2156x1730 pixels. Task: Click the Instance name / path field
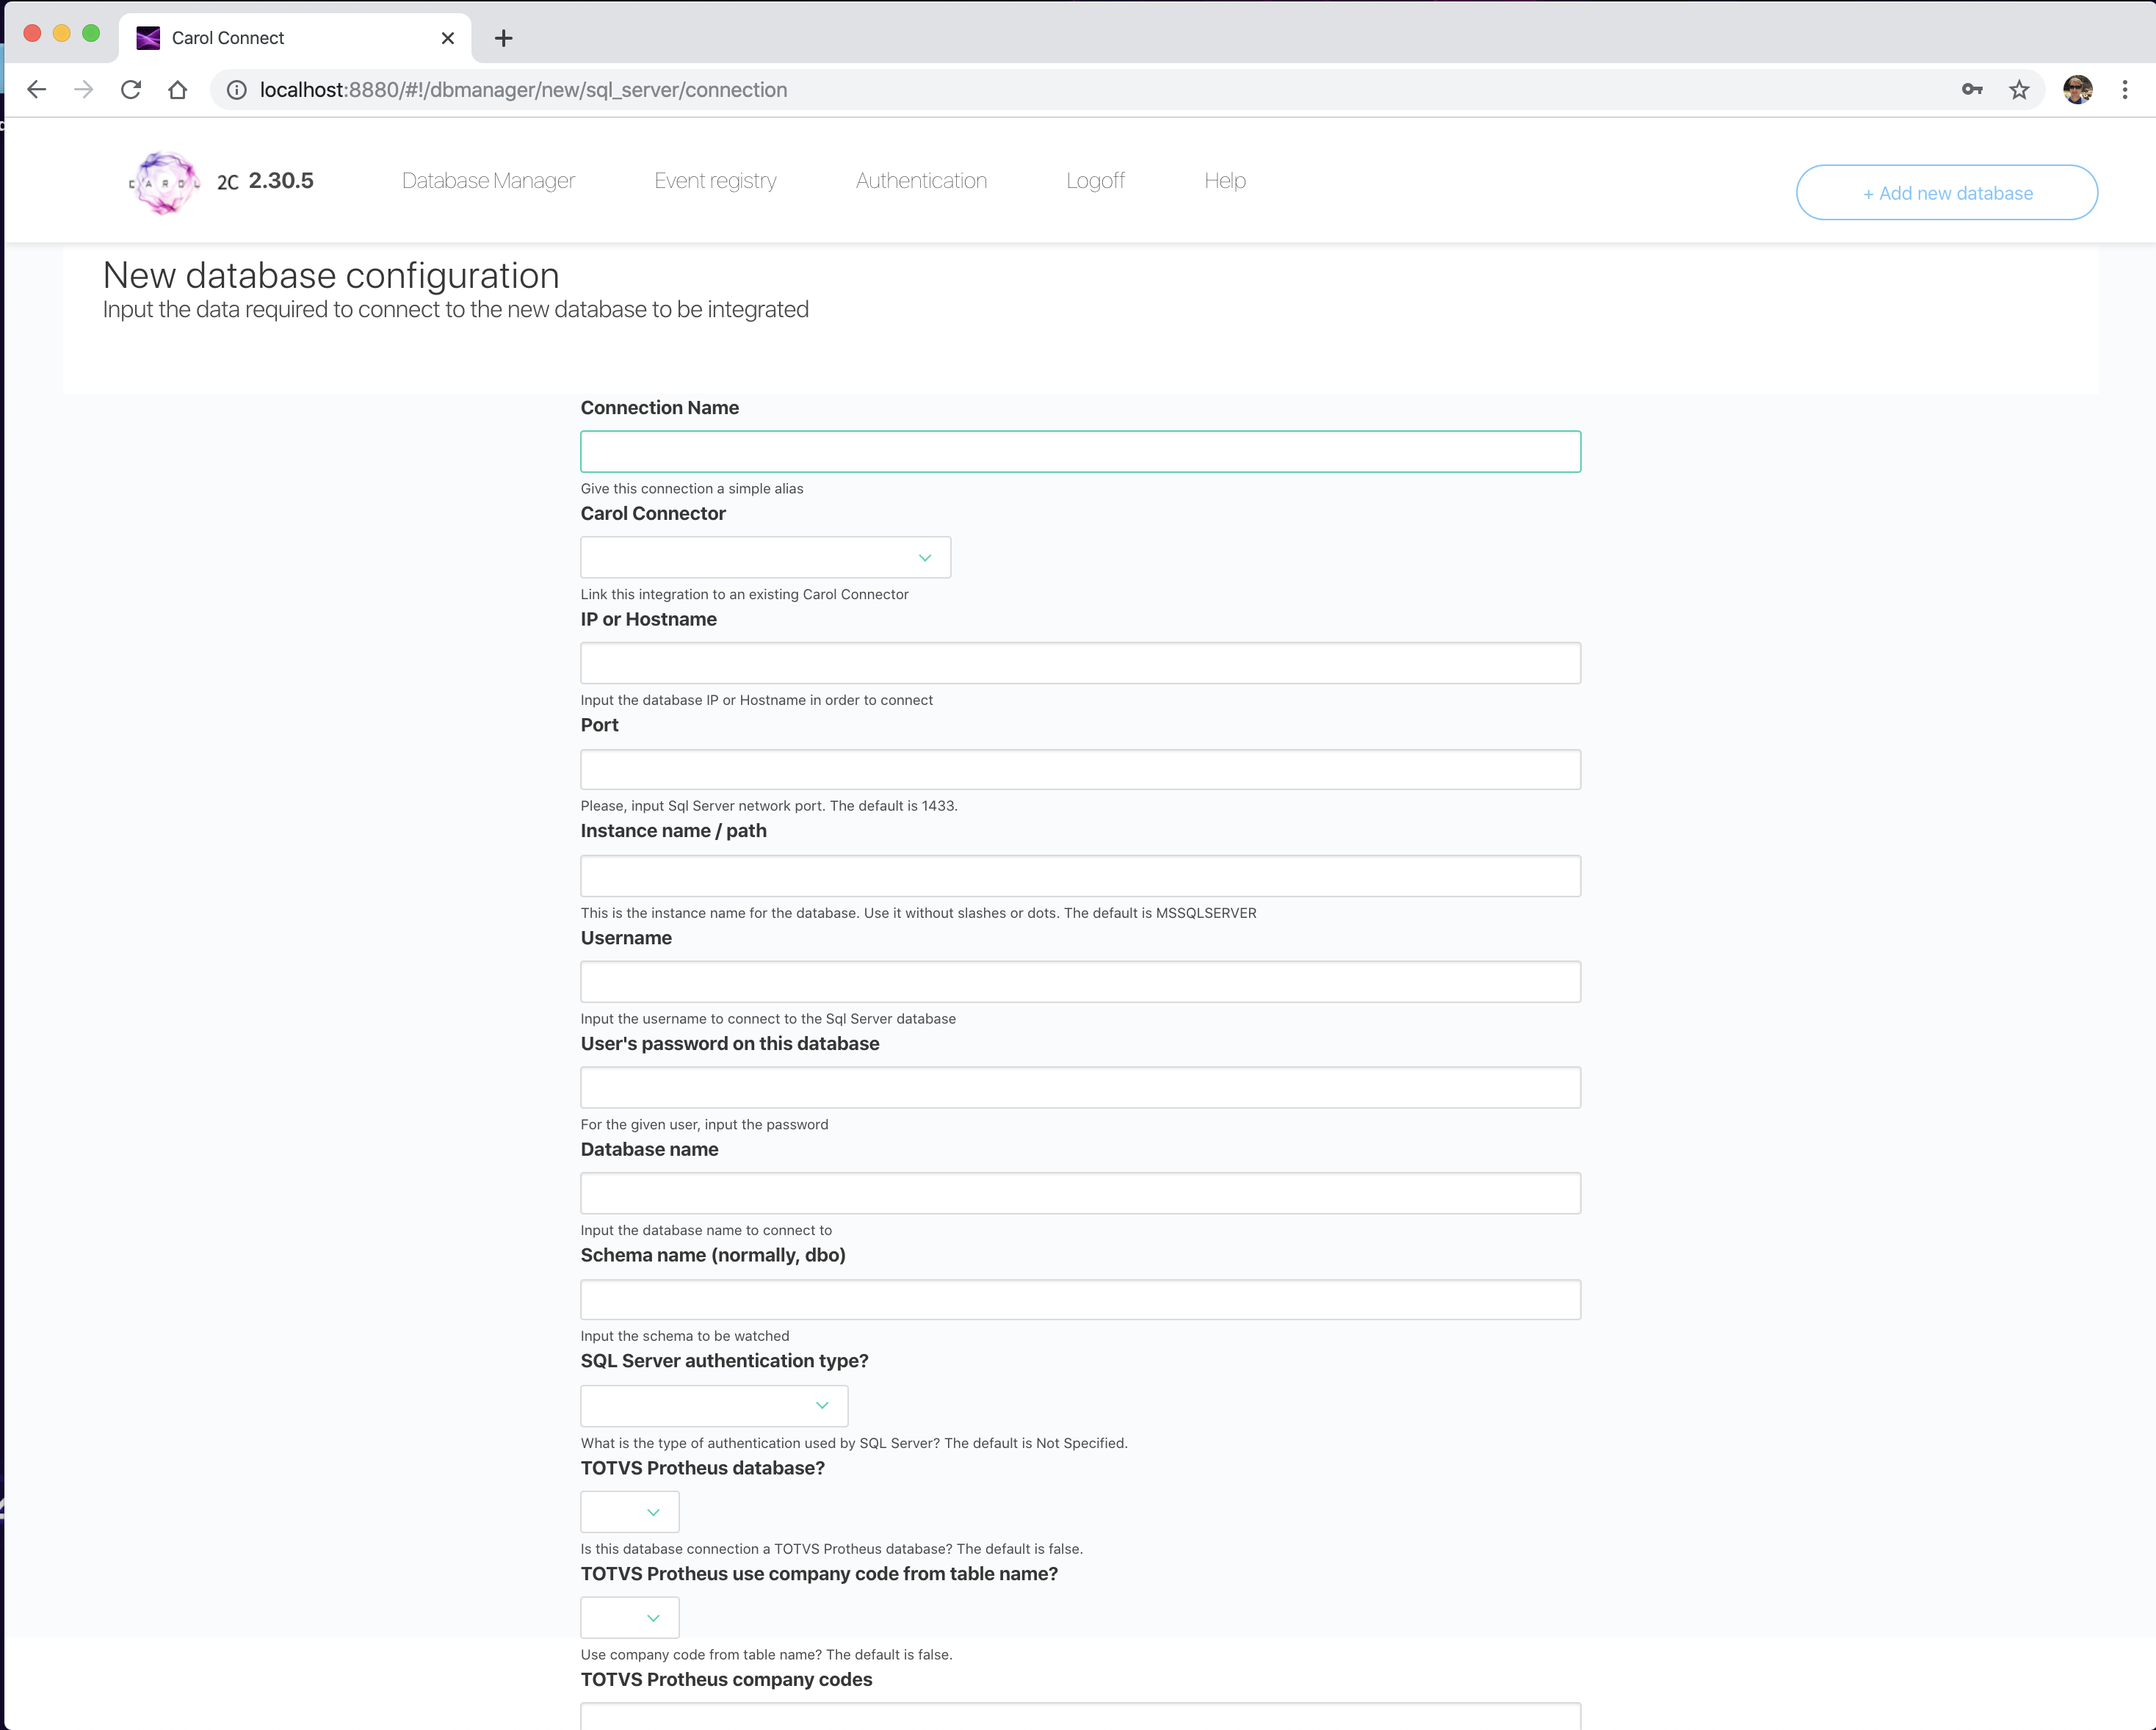coord(1081,876)
